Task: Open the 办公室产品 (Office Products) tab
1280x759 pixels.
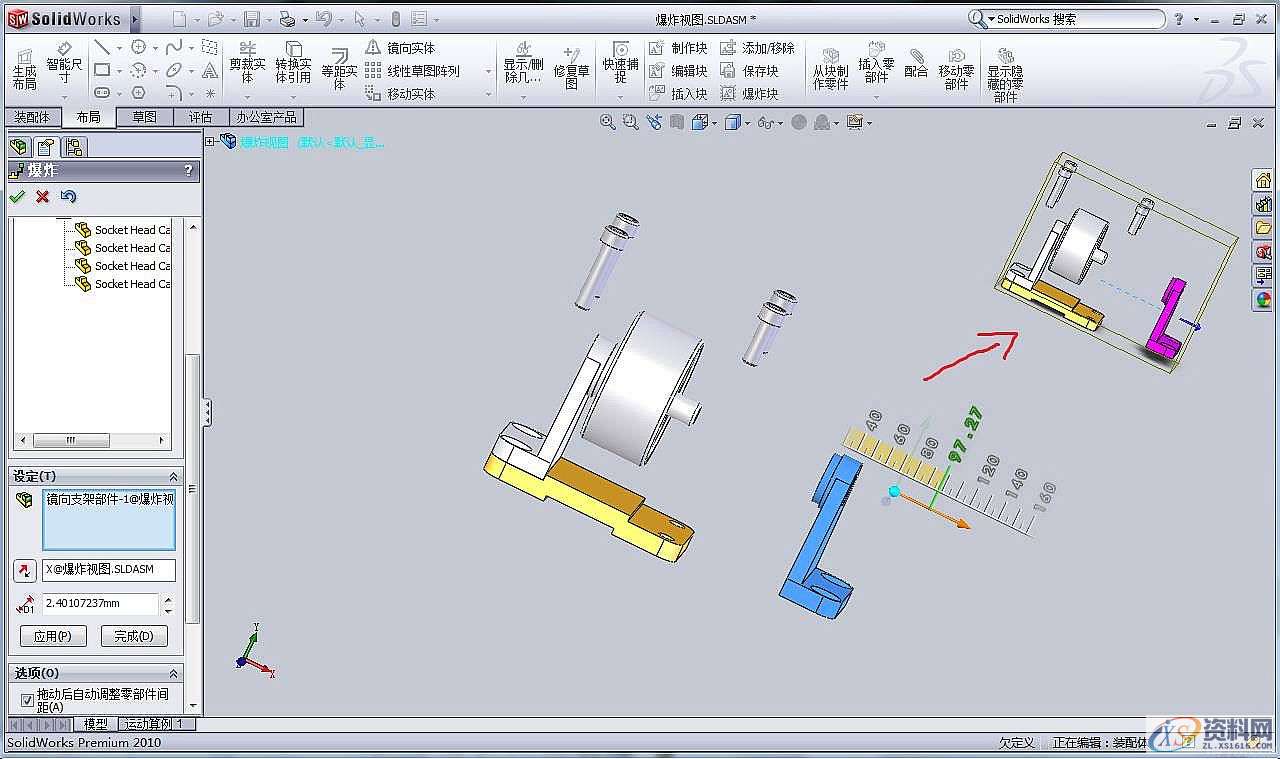Action: tap(265, 116)
